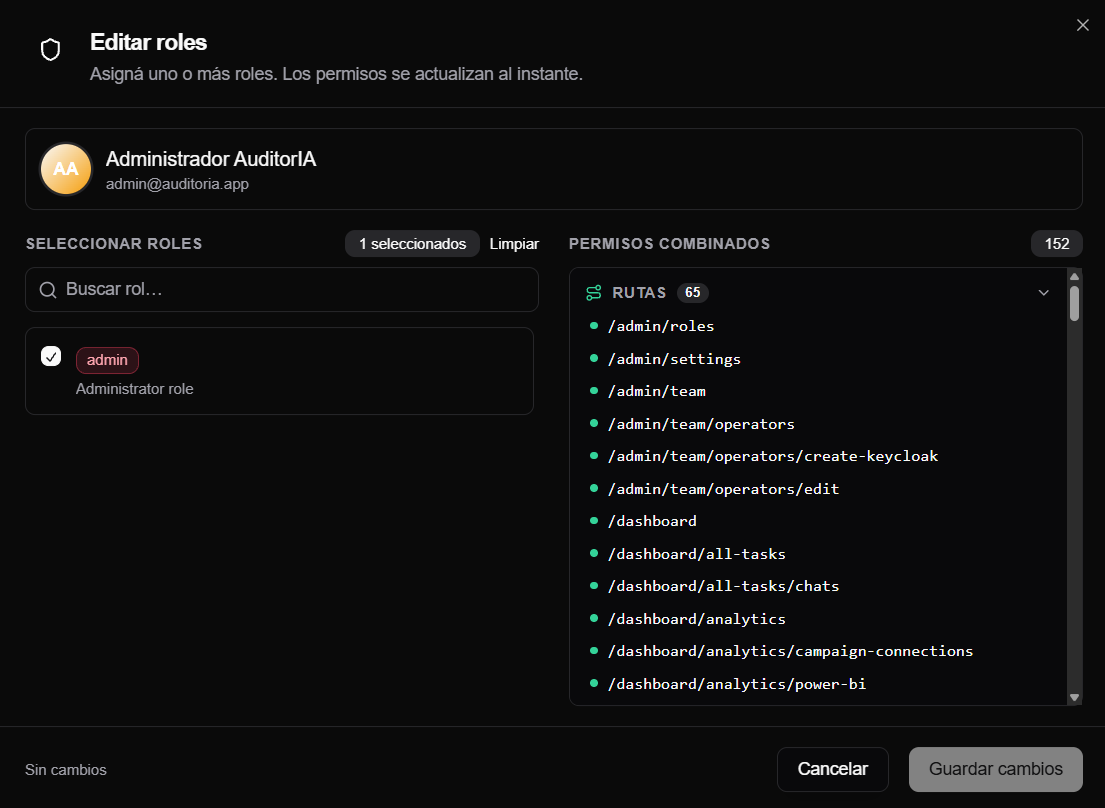Select the /dashboard route entry

652,521
